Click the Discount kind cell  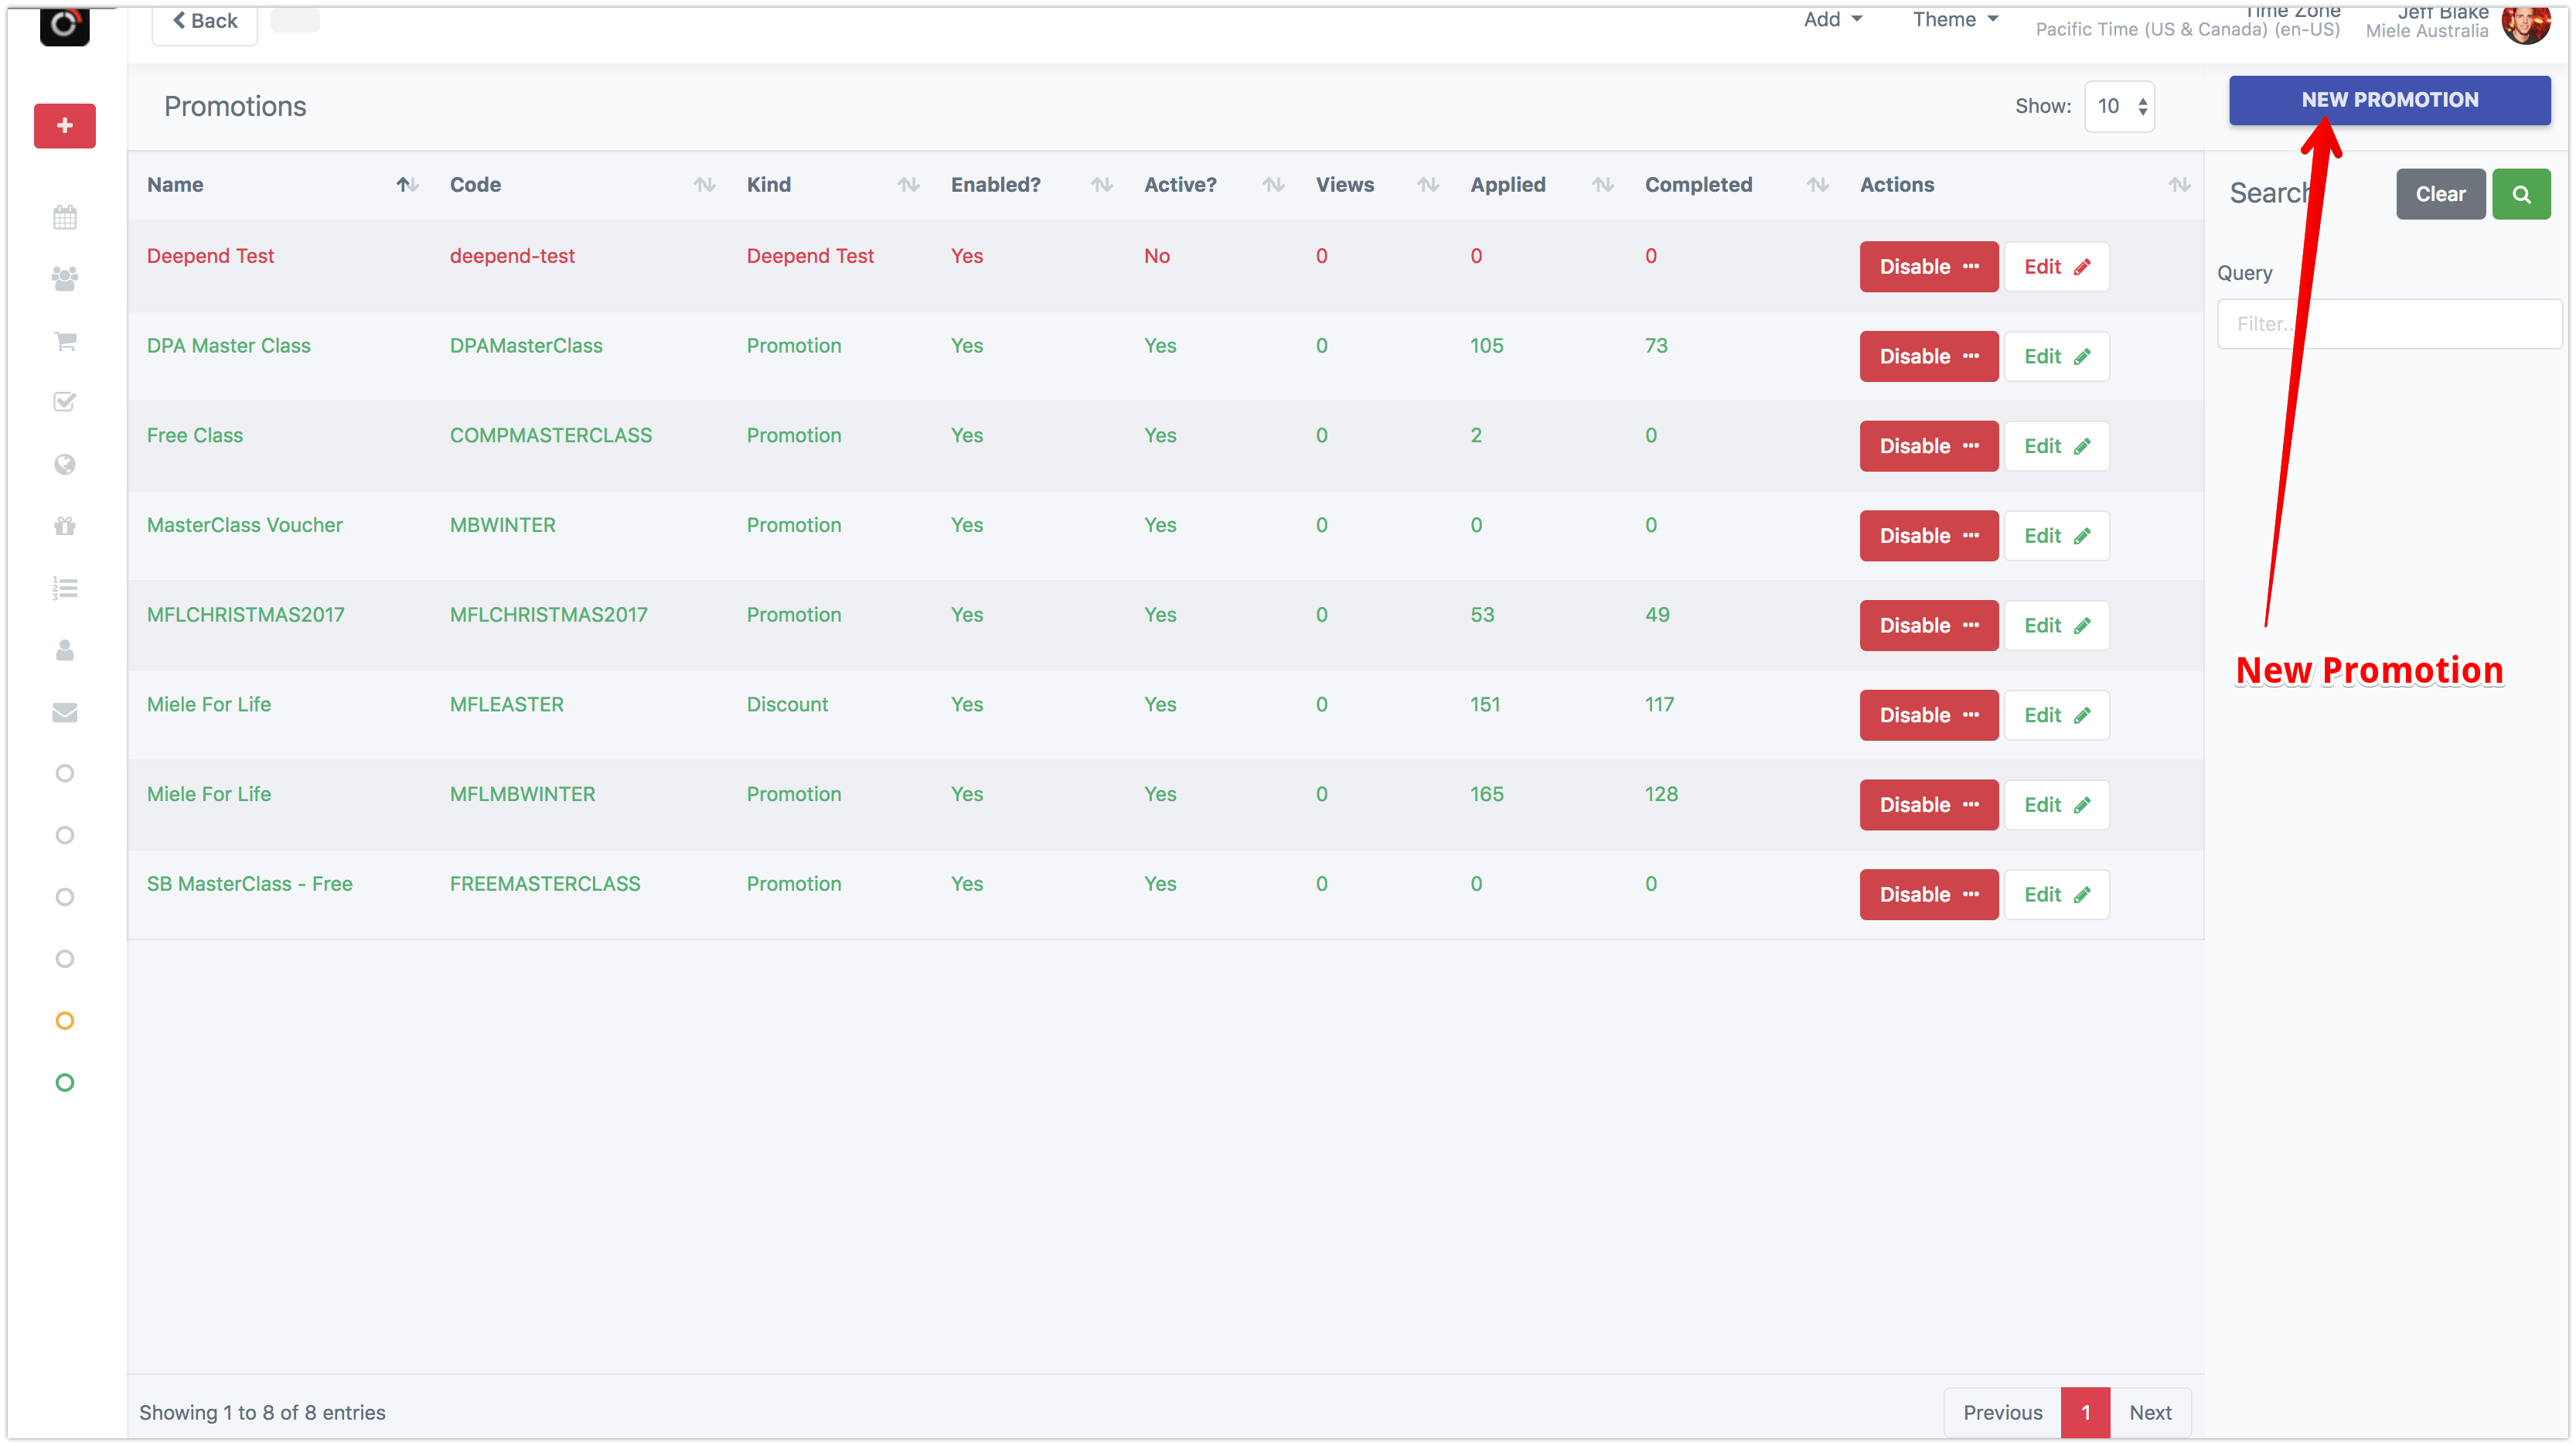[787, 705]
